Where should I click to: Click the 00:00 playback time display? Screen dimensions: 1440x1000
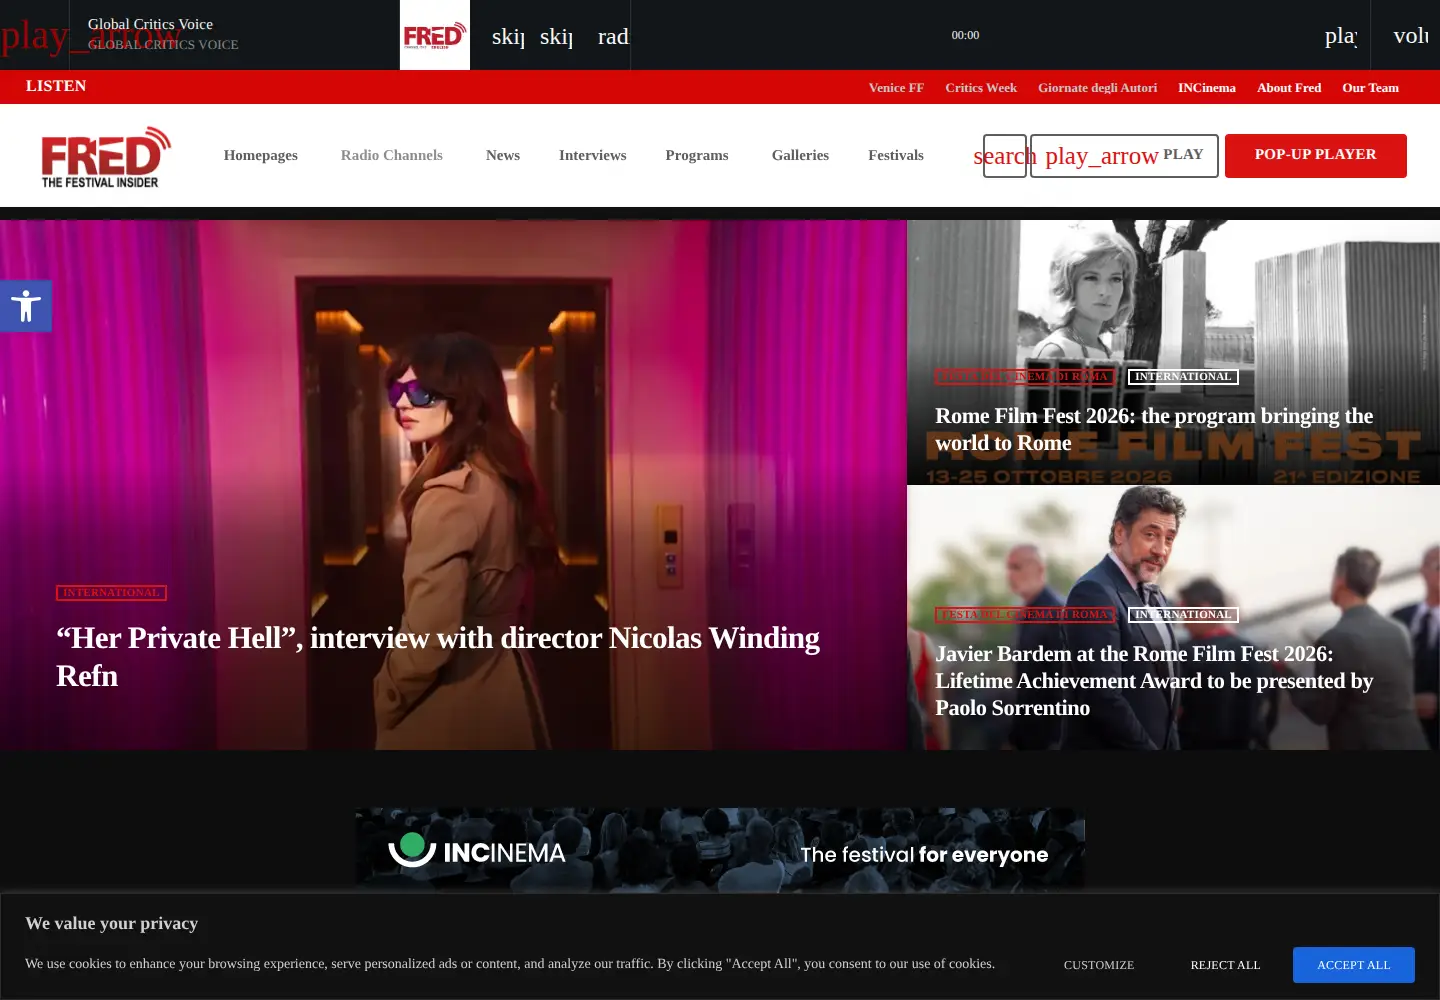point(965,35)
